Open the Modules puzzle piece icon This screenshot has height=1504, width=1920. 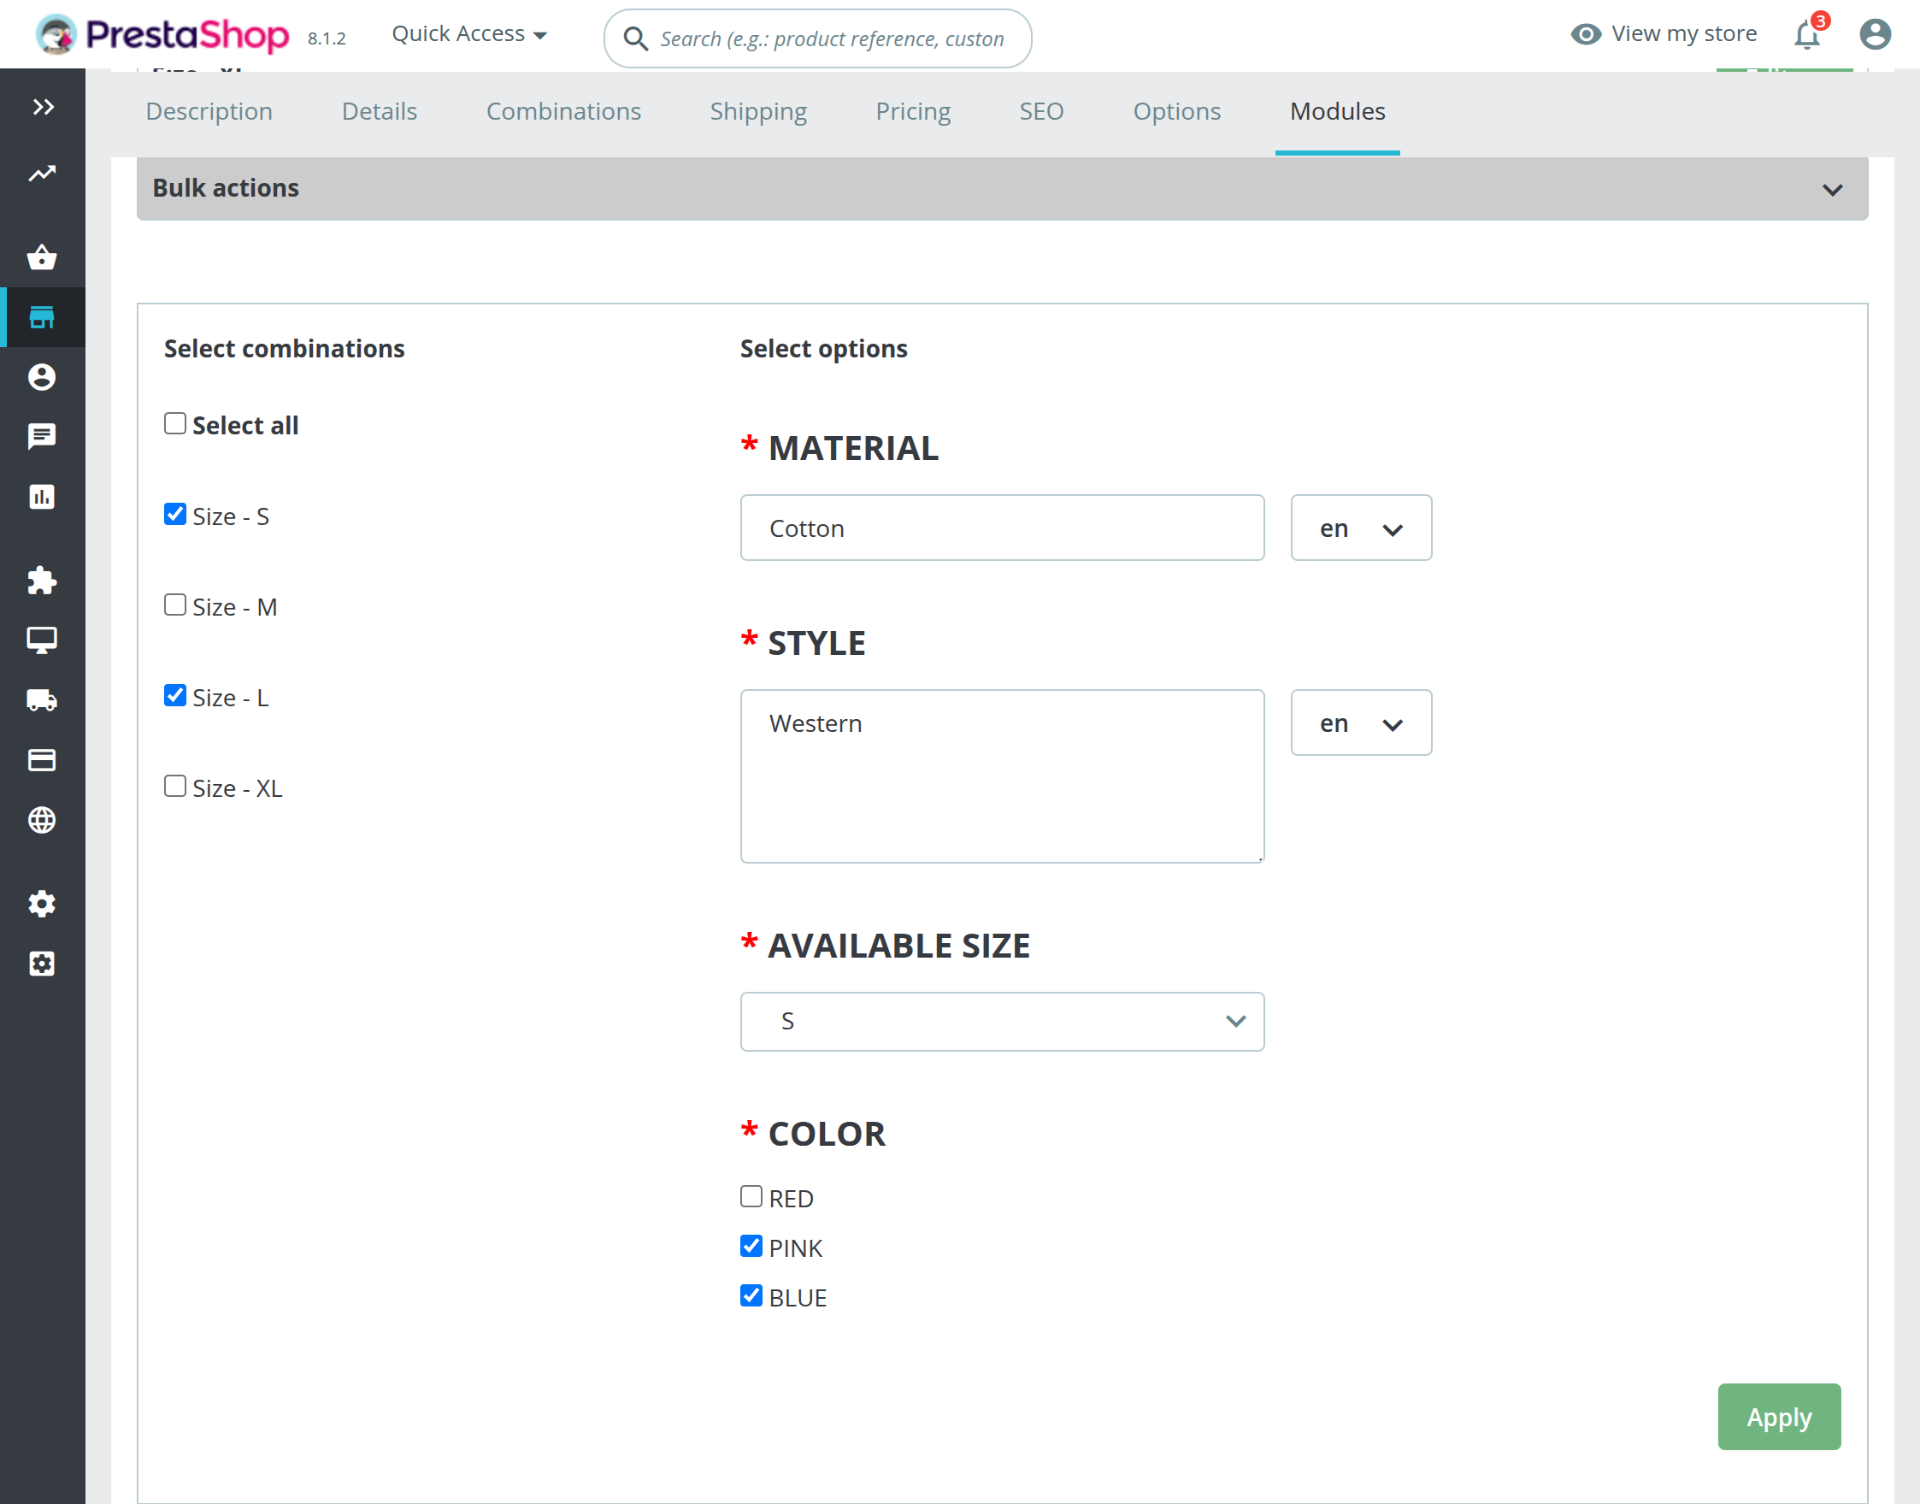click(x=42, y=580)
